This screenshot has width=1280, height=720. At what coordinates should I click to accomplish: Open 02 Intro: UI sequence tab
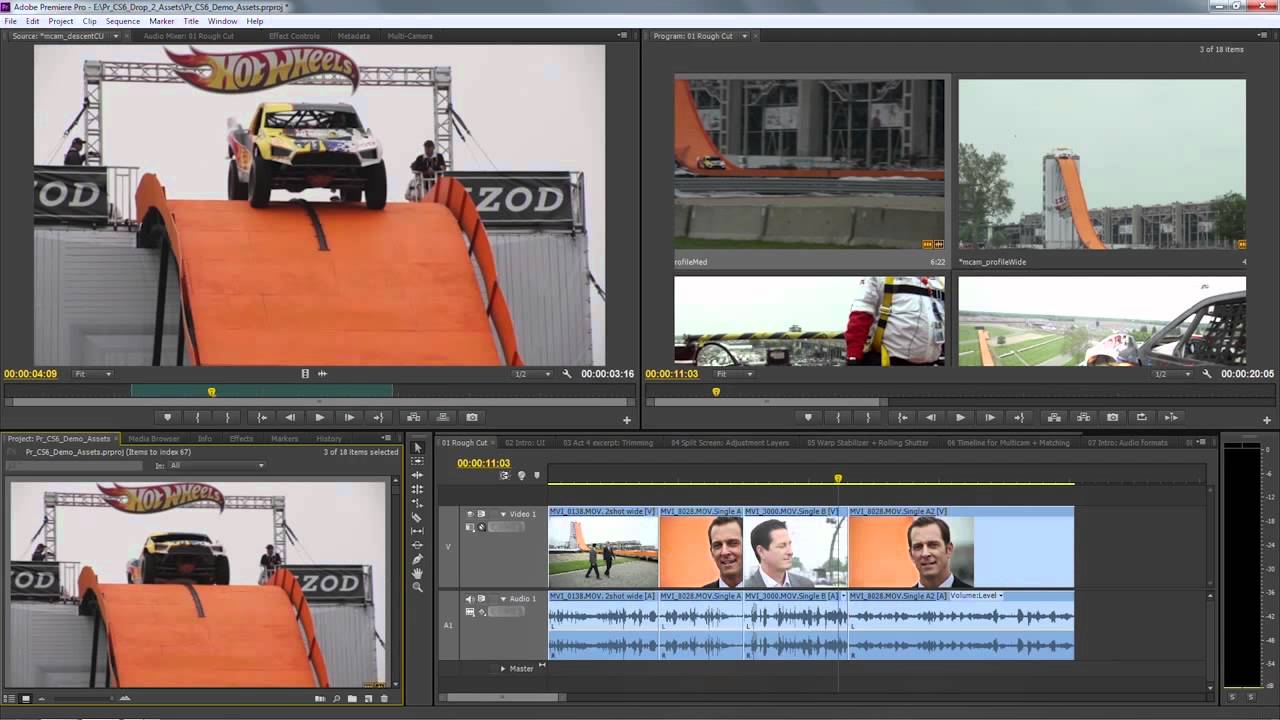coord(525,442)
